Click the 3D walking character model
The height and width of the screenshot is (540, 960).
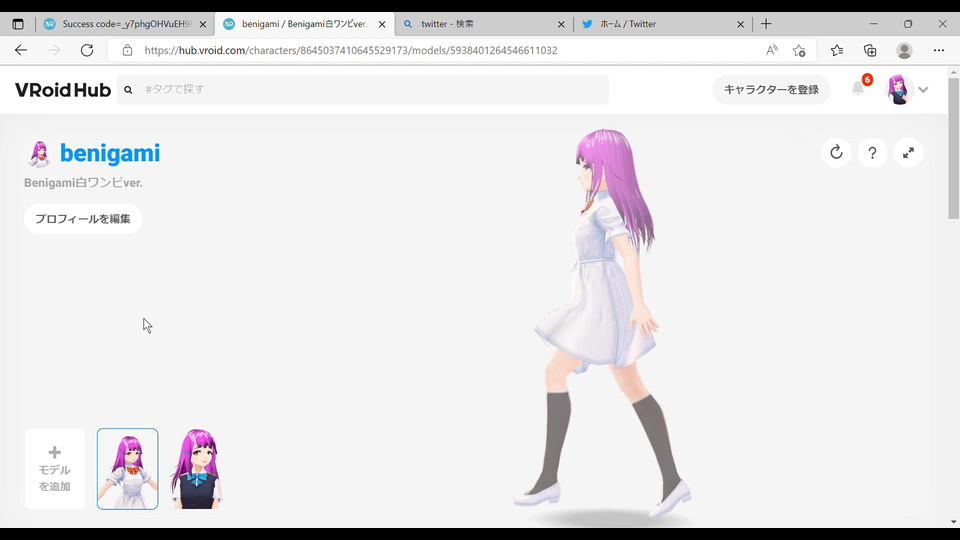pyautogui.click(x=603, y=324)
